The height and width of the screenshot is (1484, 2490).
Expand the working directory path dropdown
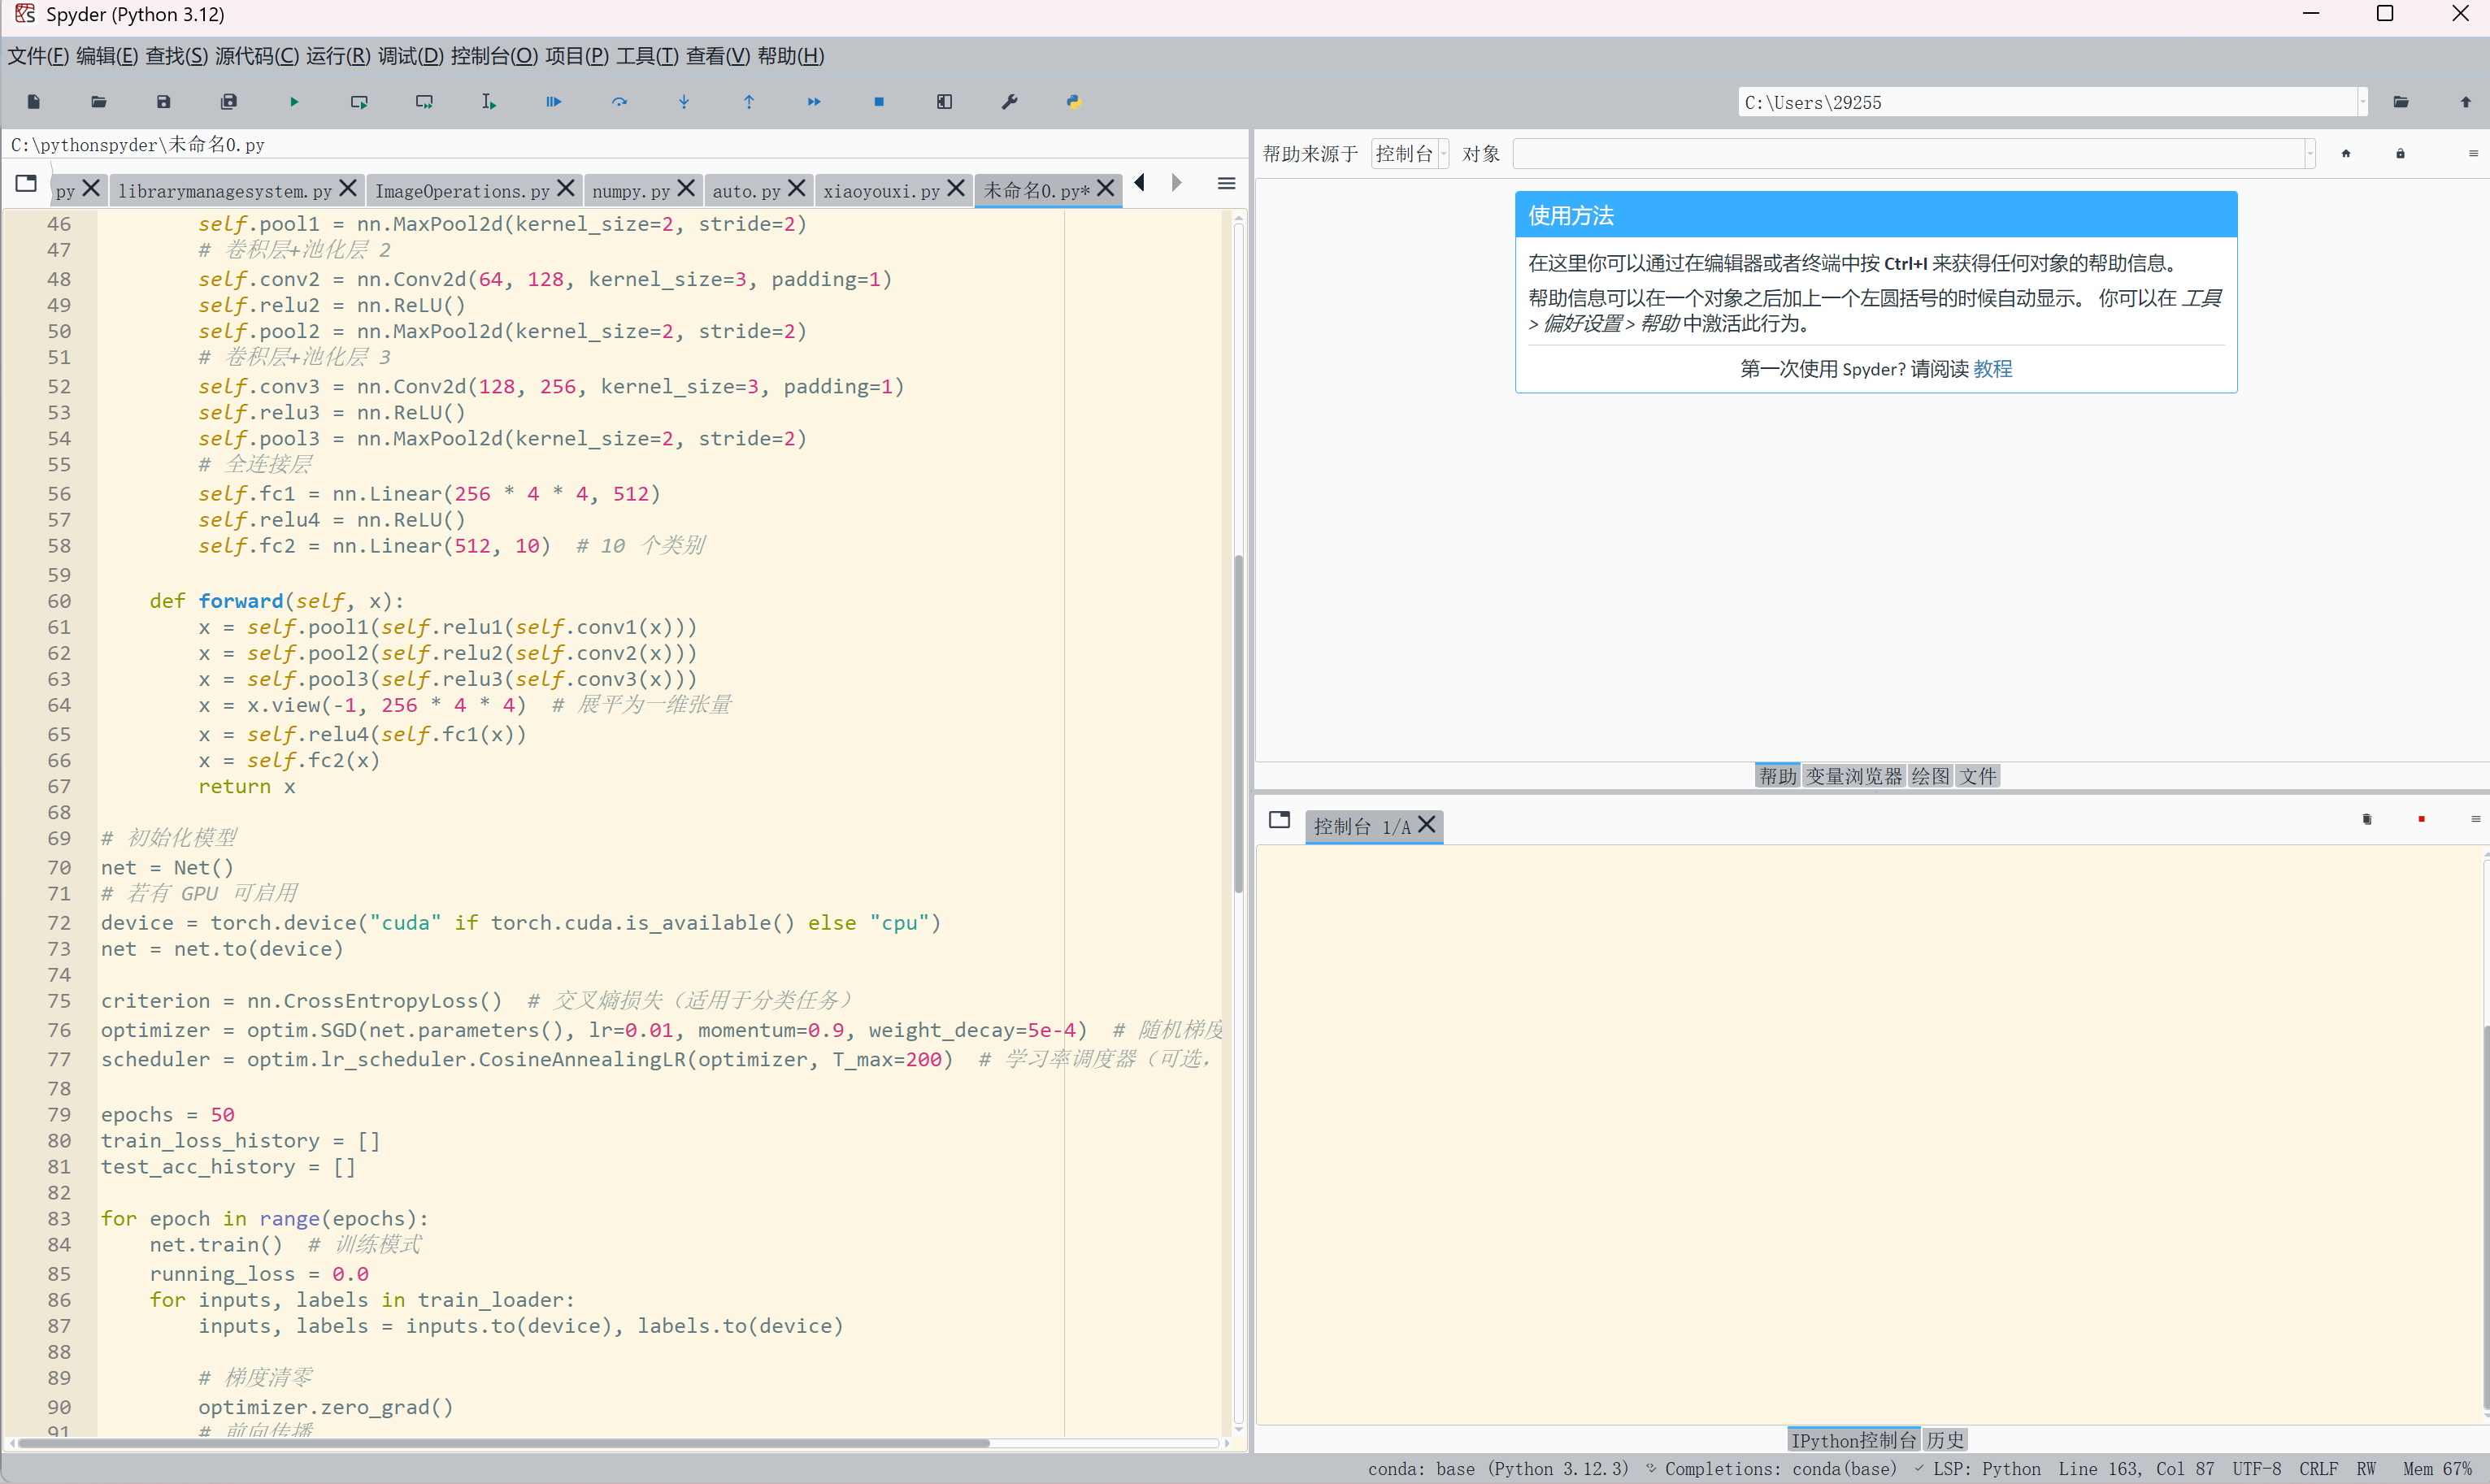(2363, 102)
